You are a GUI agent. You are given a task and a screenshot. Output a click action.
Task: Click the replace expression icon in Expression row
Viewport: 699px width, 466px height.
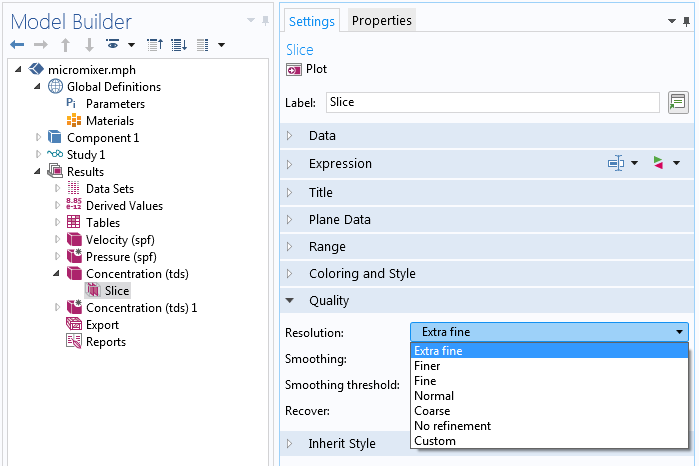click(x=616, y=163)
